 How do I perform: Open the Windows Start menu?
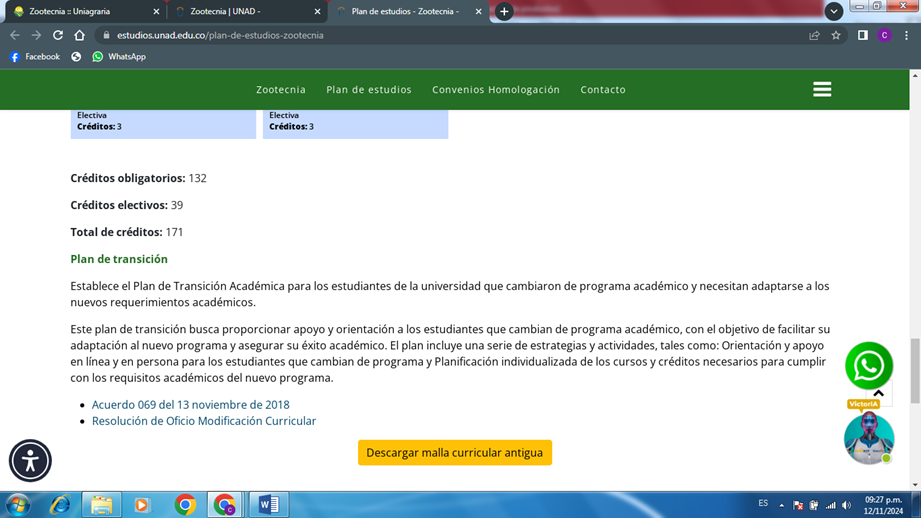17,504
